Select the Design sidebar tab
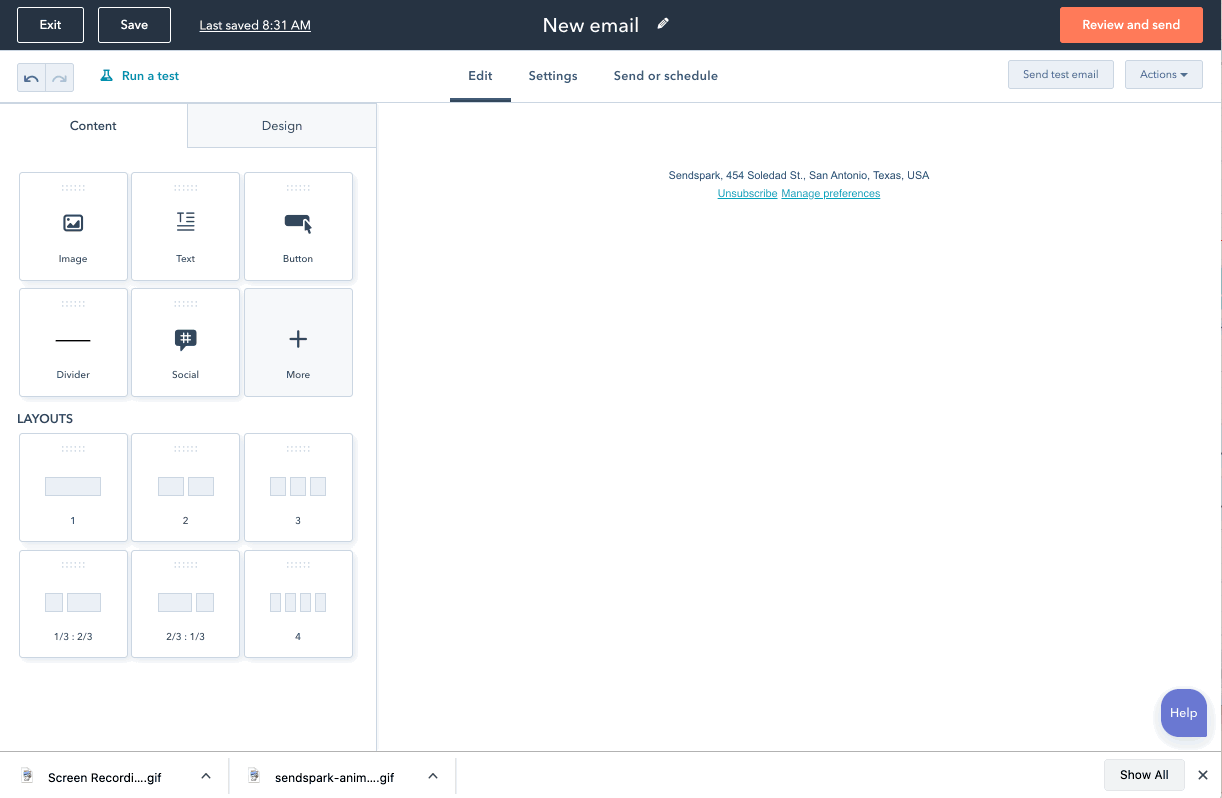Screen dimensions: 1222x798 (x=282, y=126)
